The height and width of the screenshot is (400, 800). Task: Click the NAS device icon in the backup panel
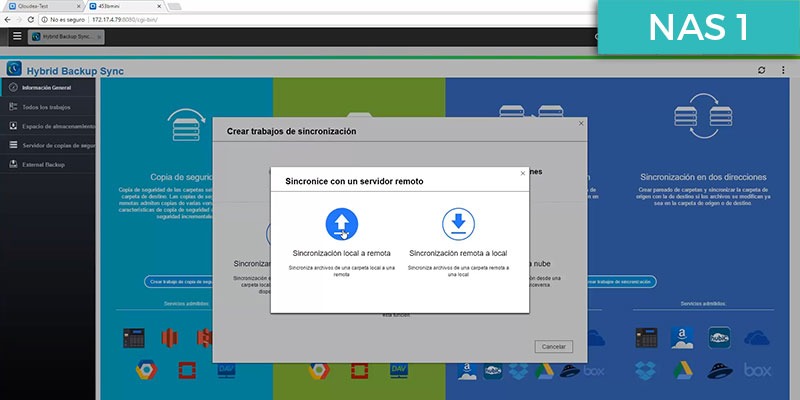(x=134, y=338)
